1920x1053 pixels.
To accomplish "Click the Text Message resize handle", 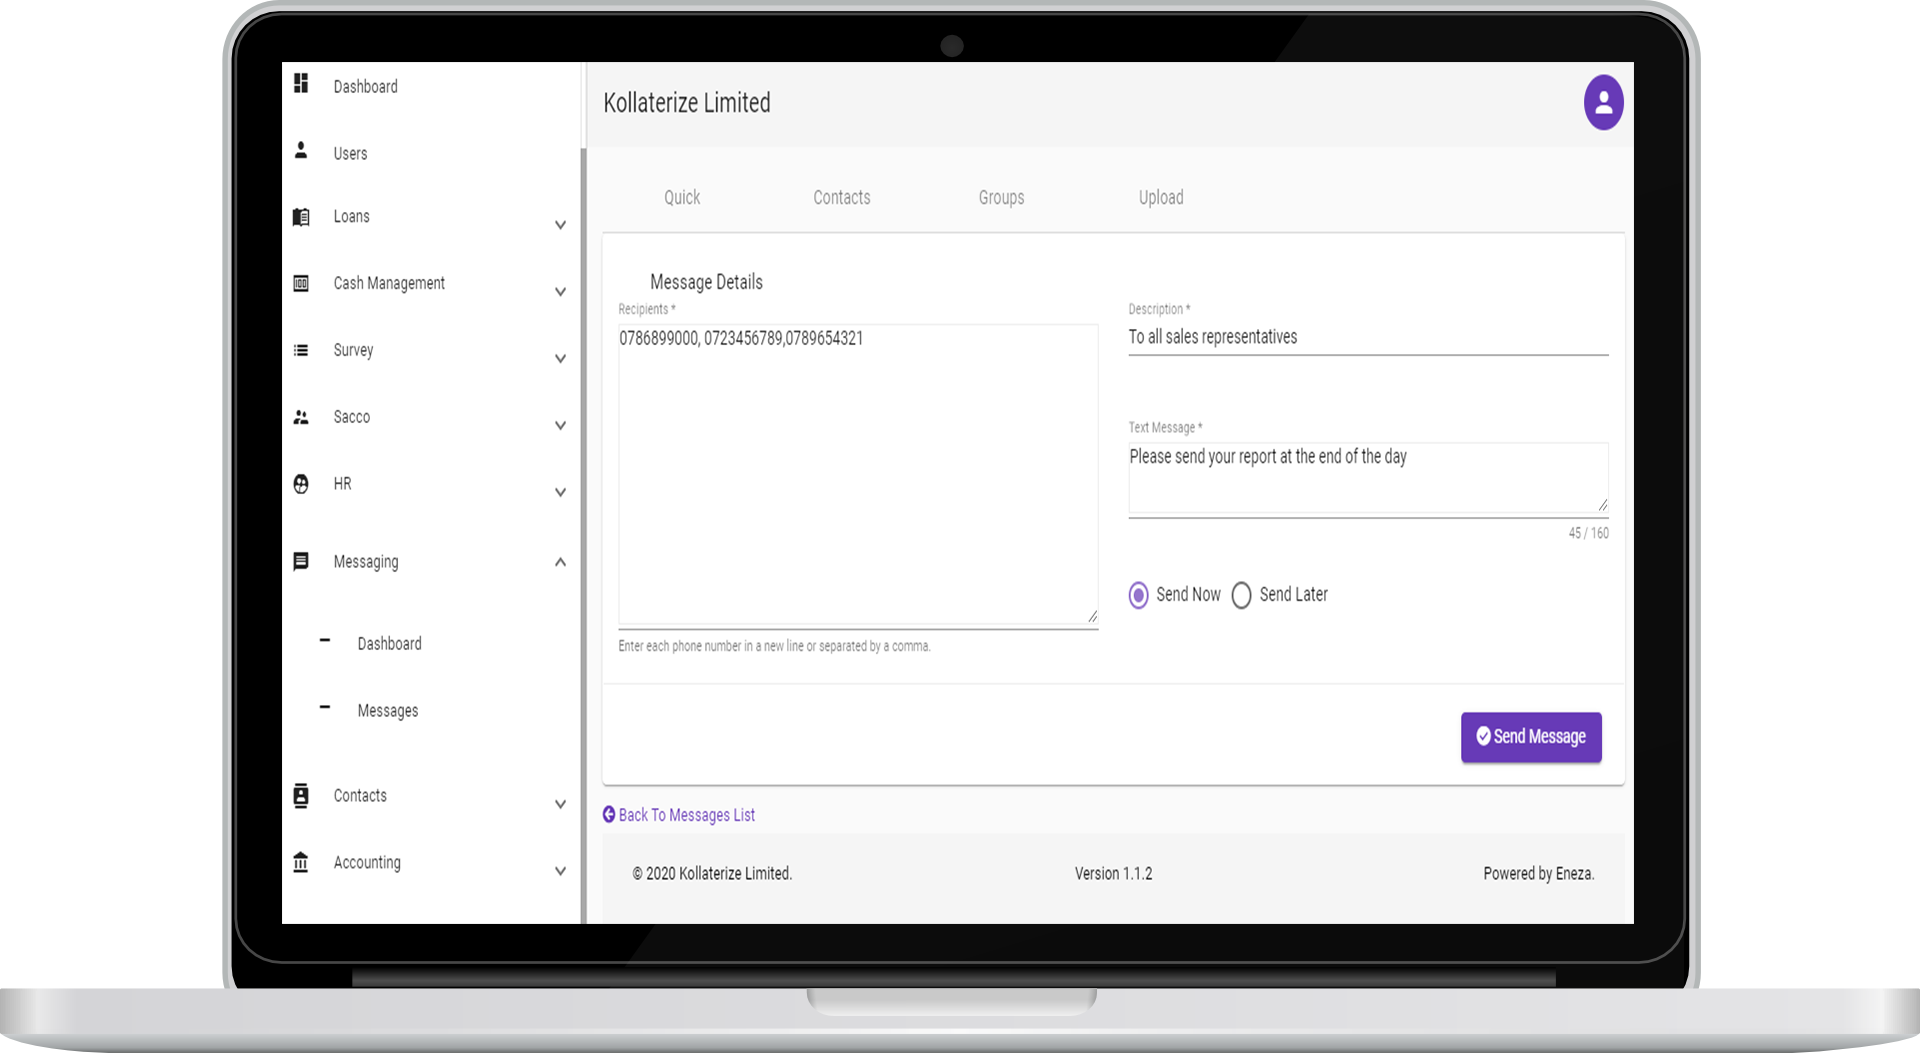I will pyautogui.click(x=1602, y=505).
